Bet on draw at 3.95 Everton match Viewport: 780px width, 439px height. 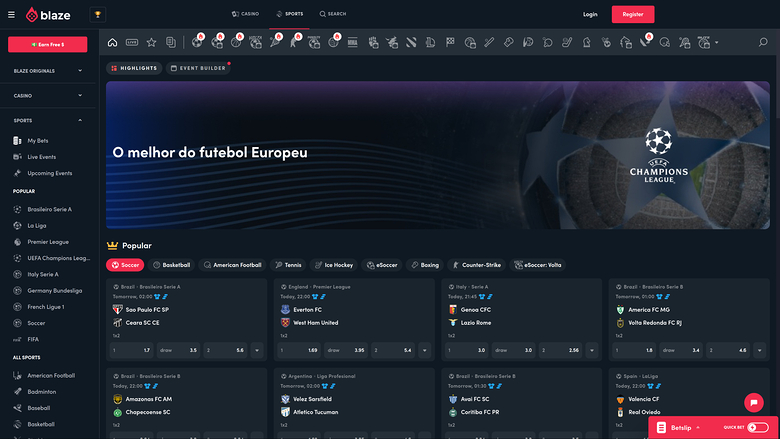click(346, 350)
